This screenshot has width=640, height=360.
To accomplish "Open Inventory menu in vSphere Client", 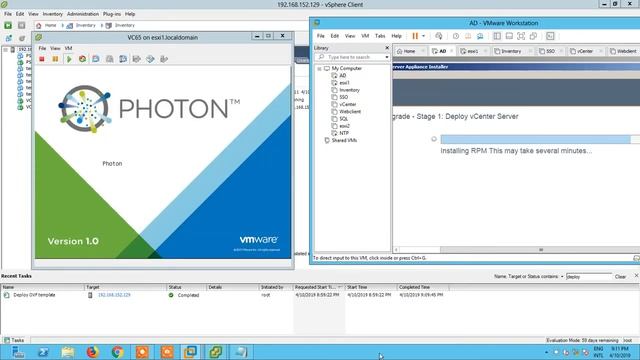I will click(x=53, y=14).
